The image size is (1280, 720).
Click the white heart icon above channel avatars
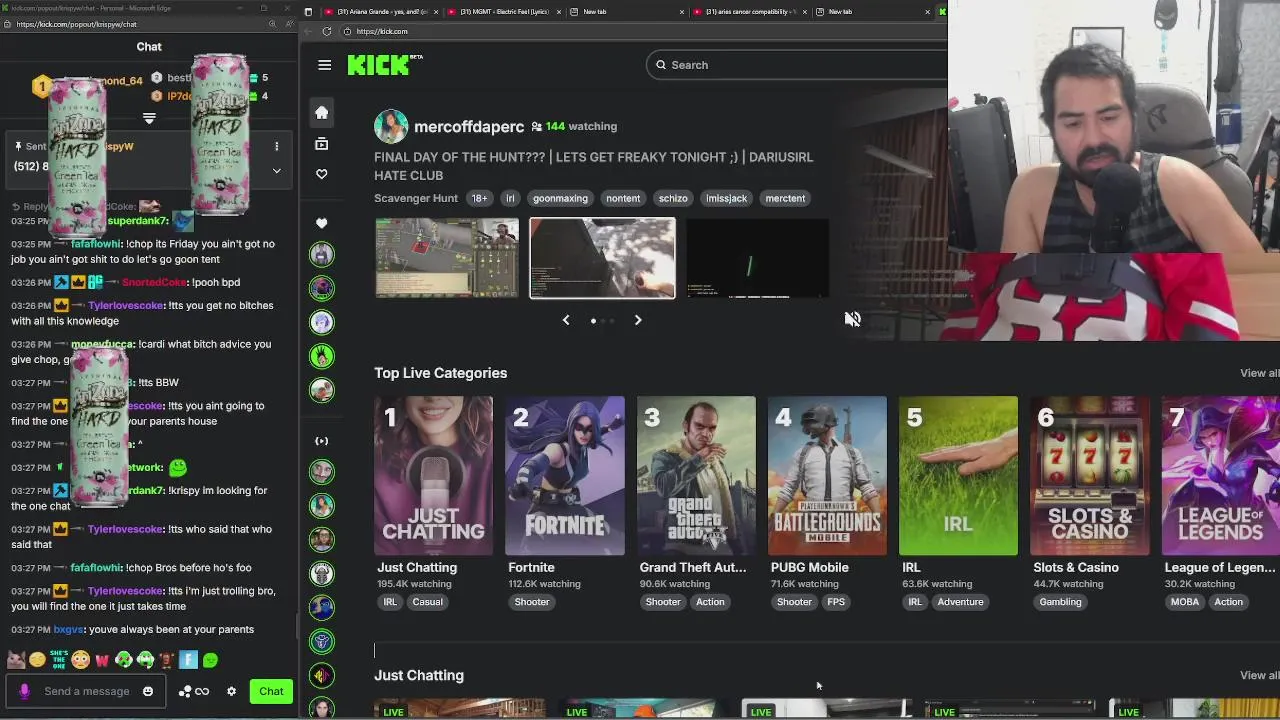click(x=321, y=223)
